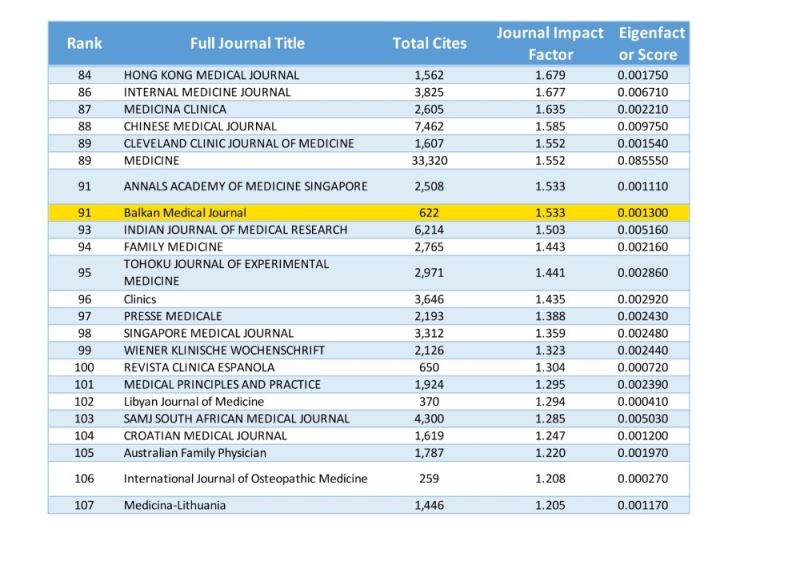Click the highlighted 622 total cites cell

coord(429,213)
